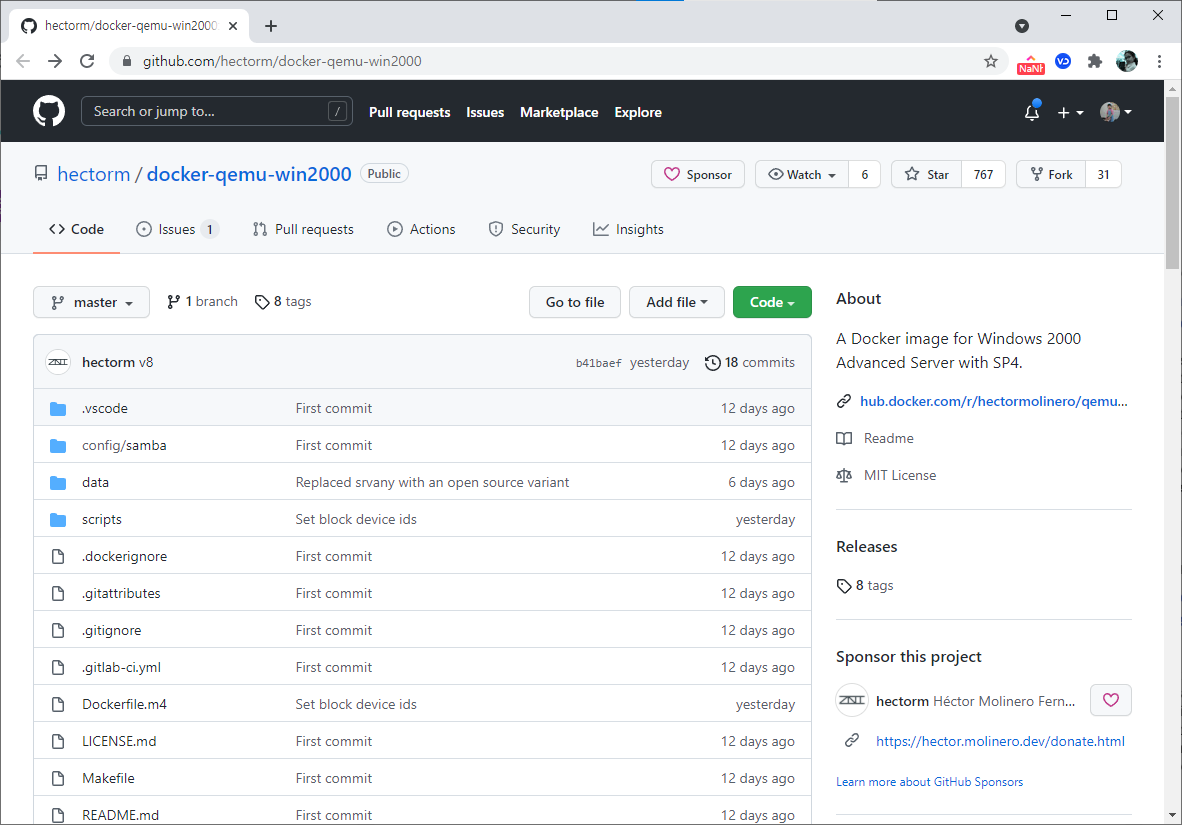Open the hub.docker.com link in About
Image resolution: width=1182 pixels, height=825 pixels.
point(994,401)
